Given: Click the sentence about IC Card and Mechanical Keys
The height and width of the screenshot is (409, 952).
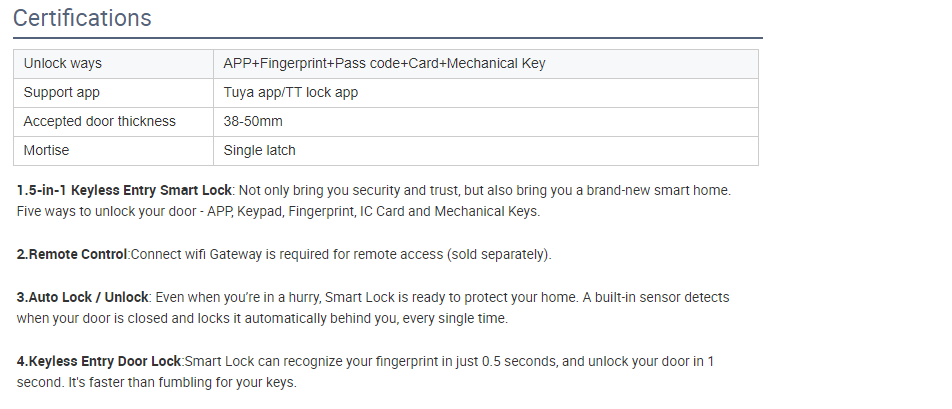Looking at the screenshot, I should point(278,212).
